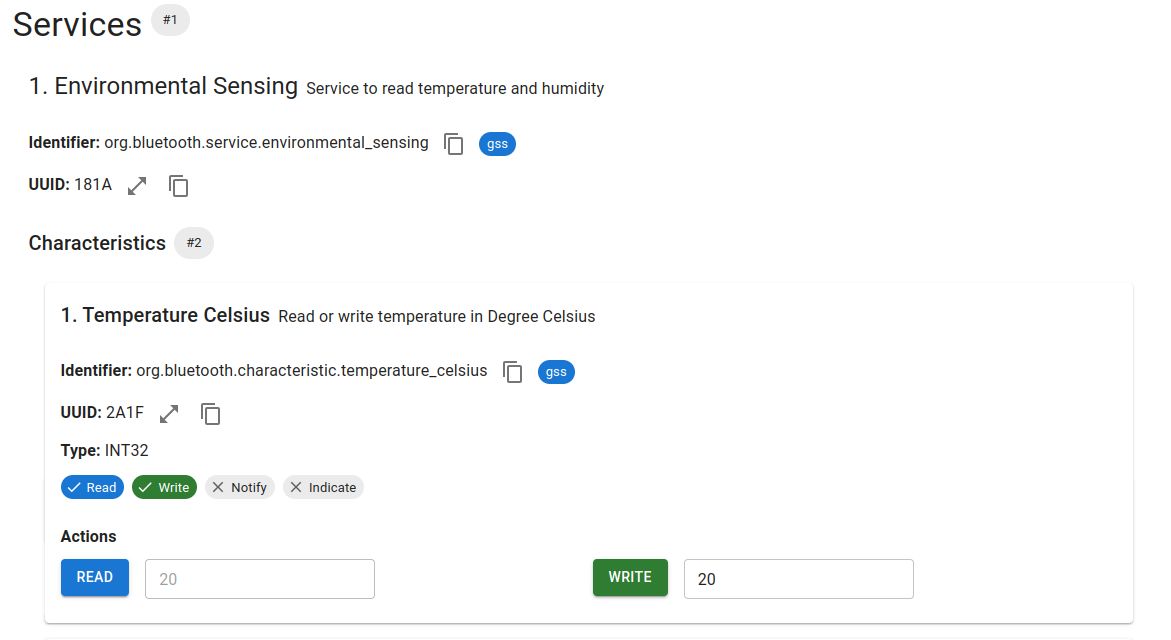The width and height of the screenshot is (1171, 640).
Task: Copy the Environmental Sensing service identifier
Action: pos(454,144)
